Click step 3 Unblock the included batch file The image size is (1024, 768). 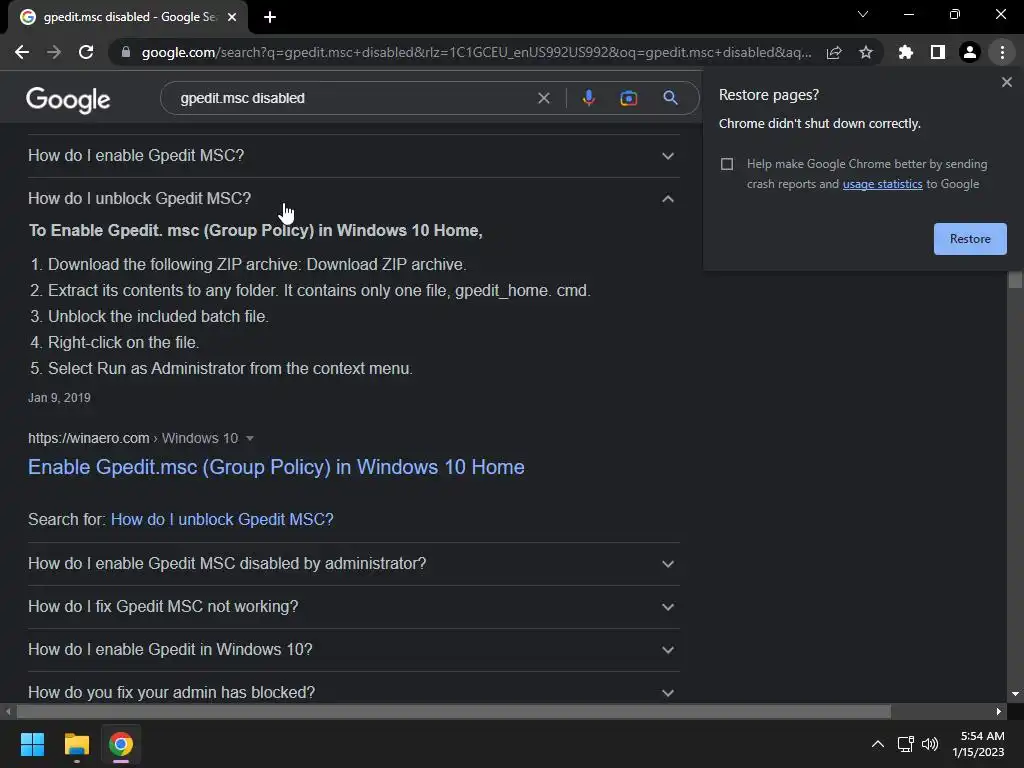point(158,317)
